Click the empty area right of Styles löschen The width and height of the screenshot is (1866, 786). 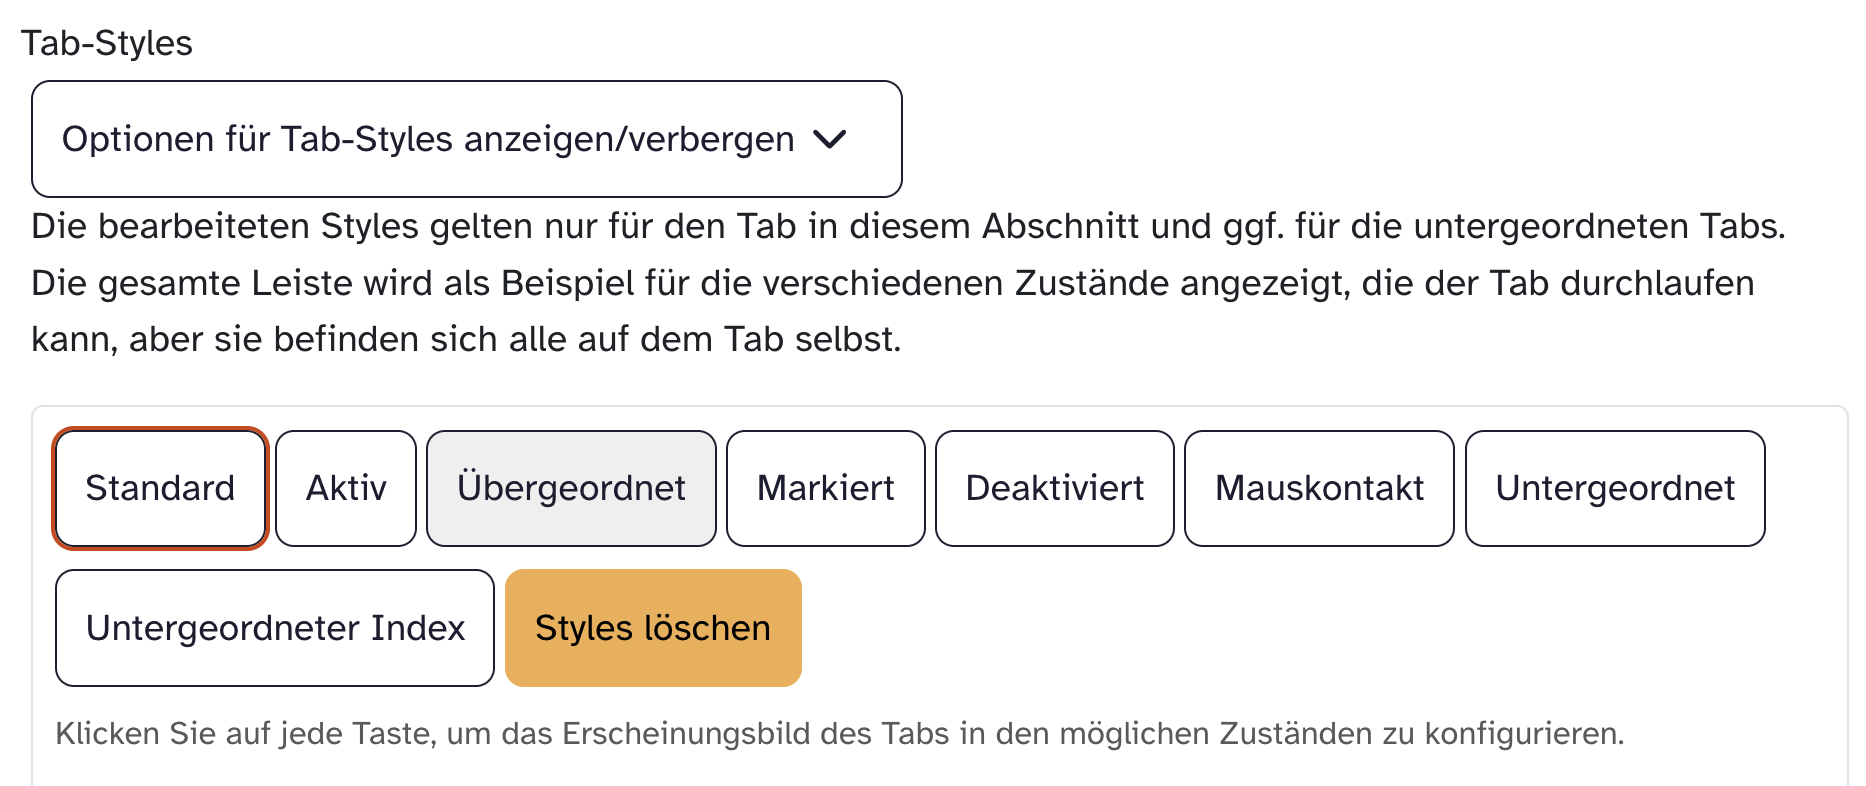coord(1200,628)
